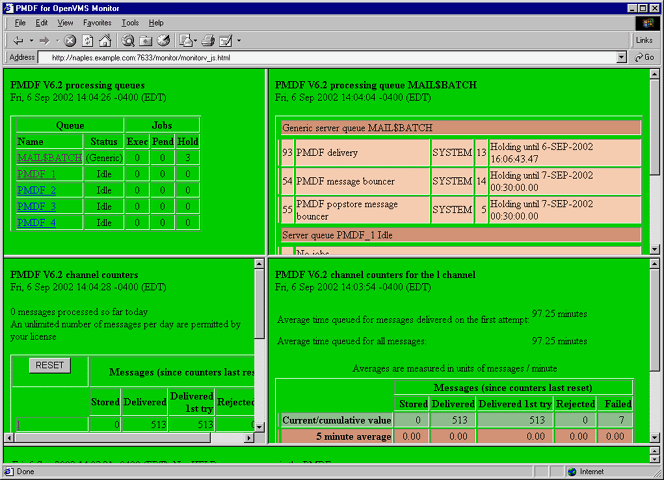The height and width of the screenshot is (480, 664).
Task: Click inside the Address URL field
Action: [326, 58]
